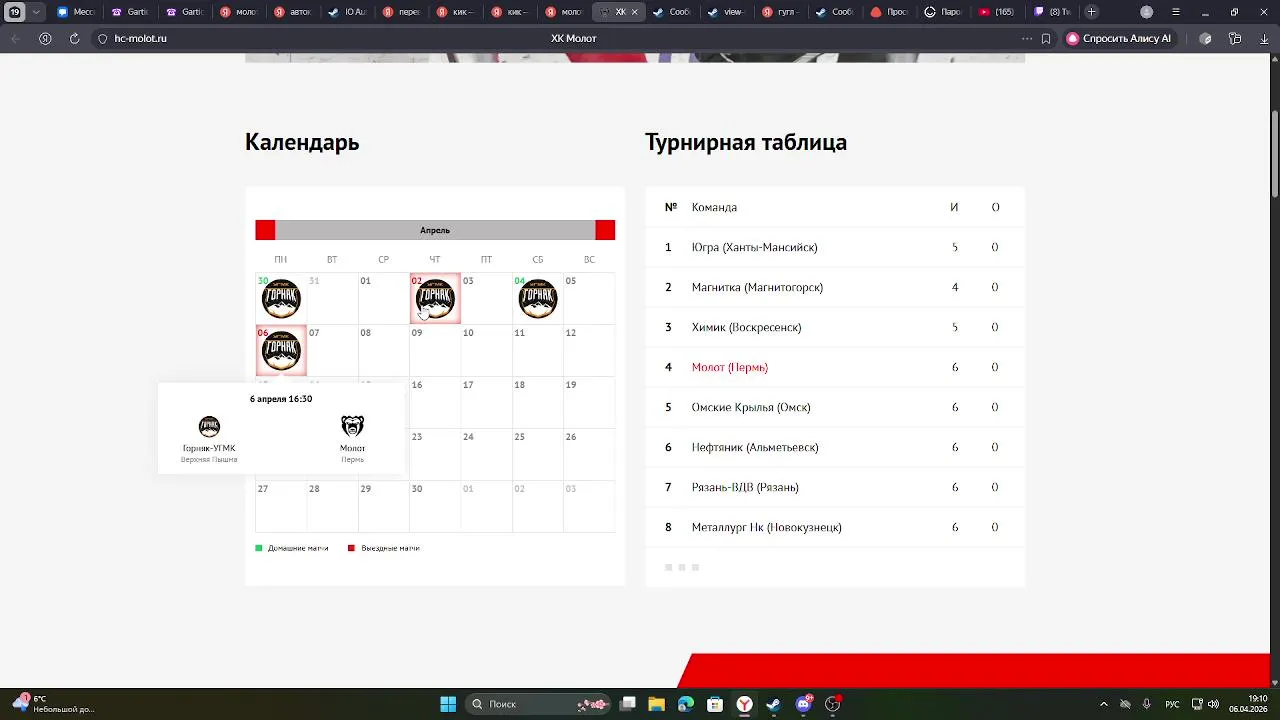
Task: Select Рязань-ВДВ (Рязань) team row
Action: tap(835, 487)
